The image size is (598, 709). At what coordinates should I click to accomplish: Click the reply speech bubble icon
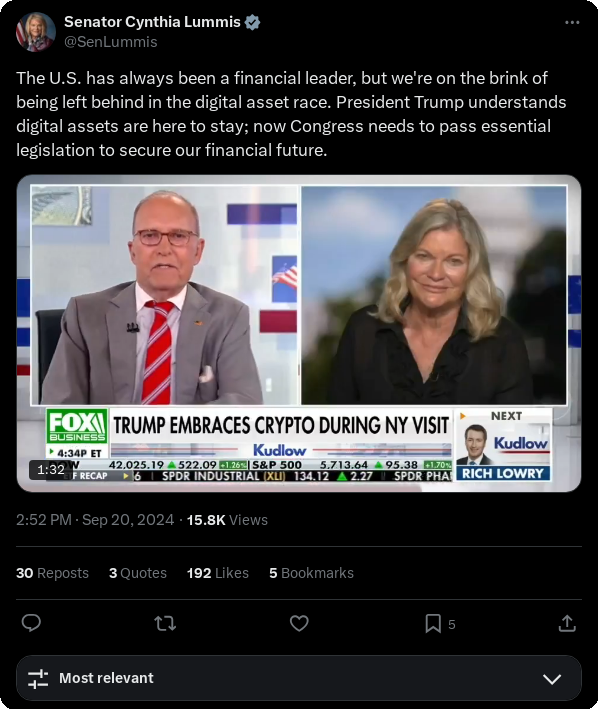point(31,624)
